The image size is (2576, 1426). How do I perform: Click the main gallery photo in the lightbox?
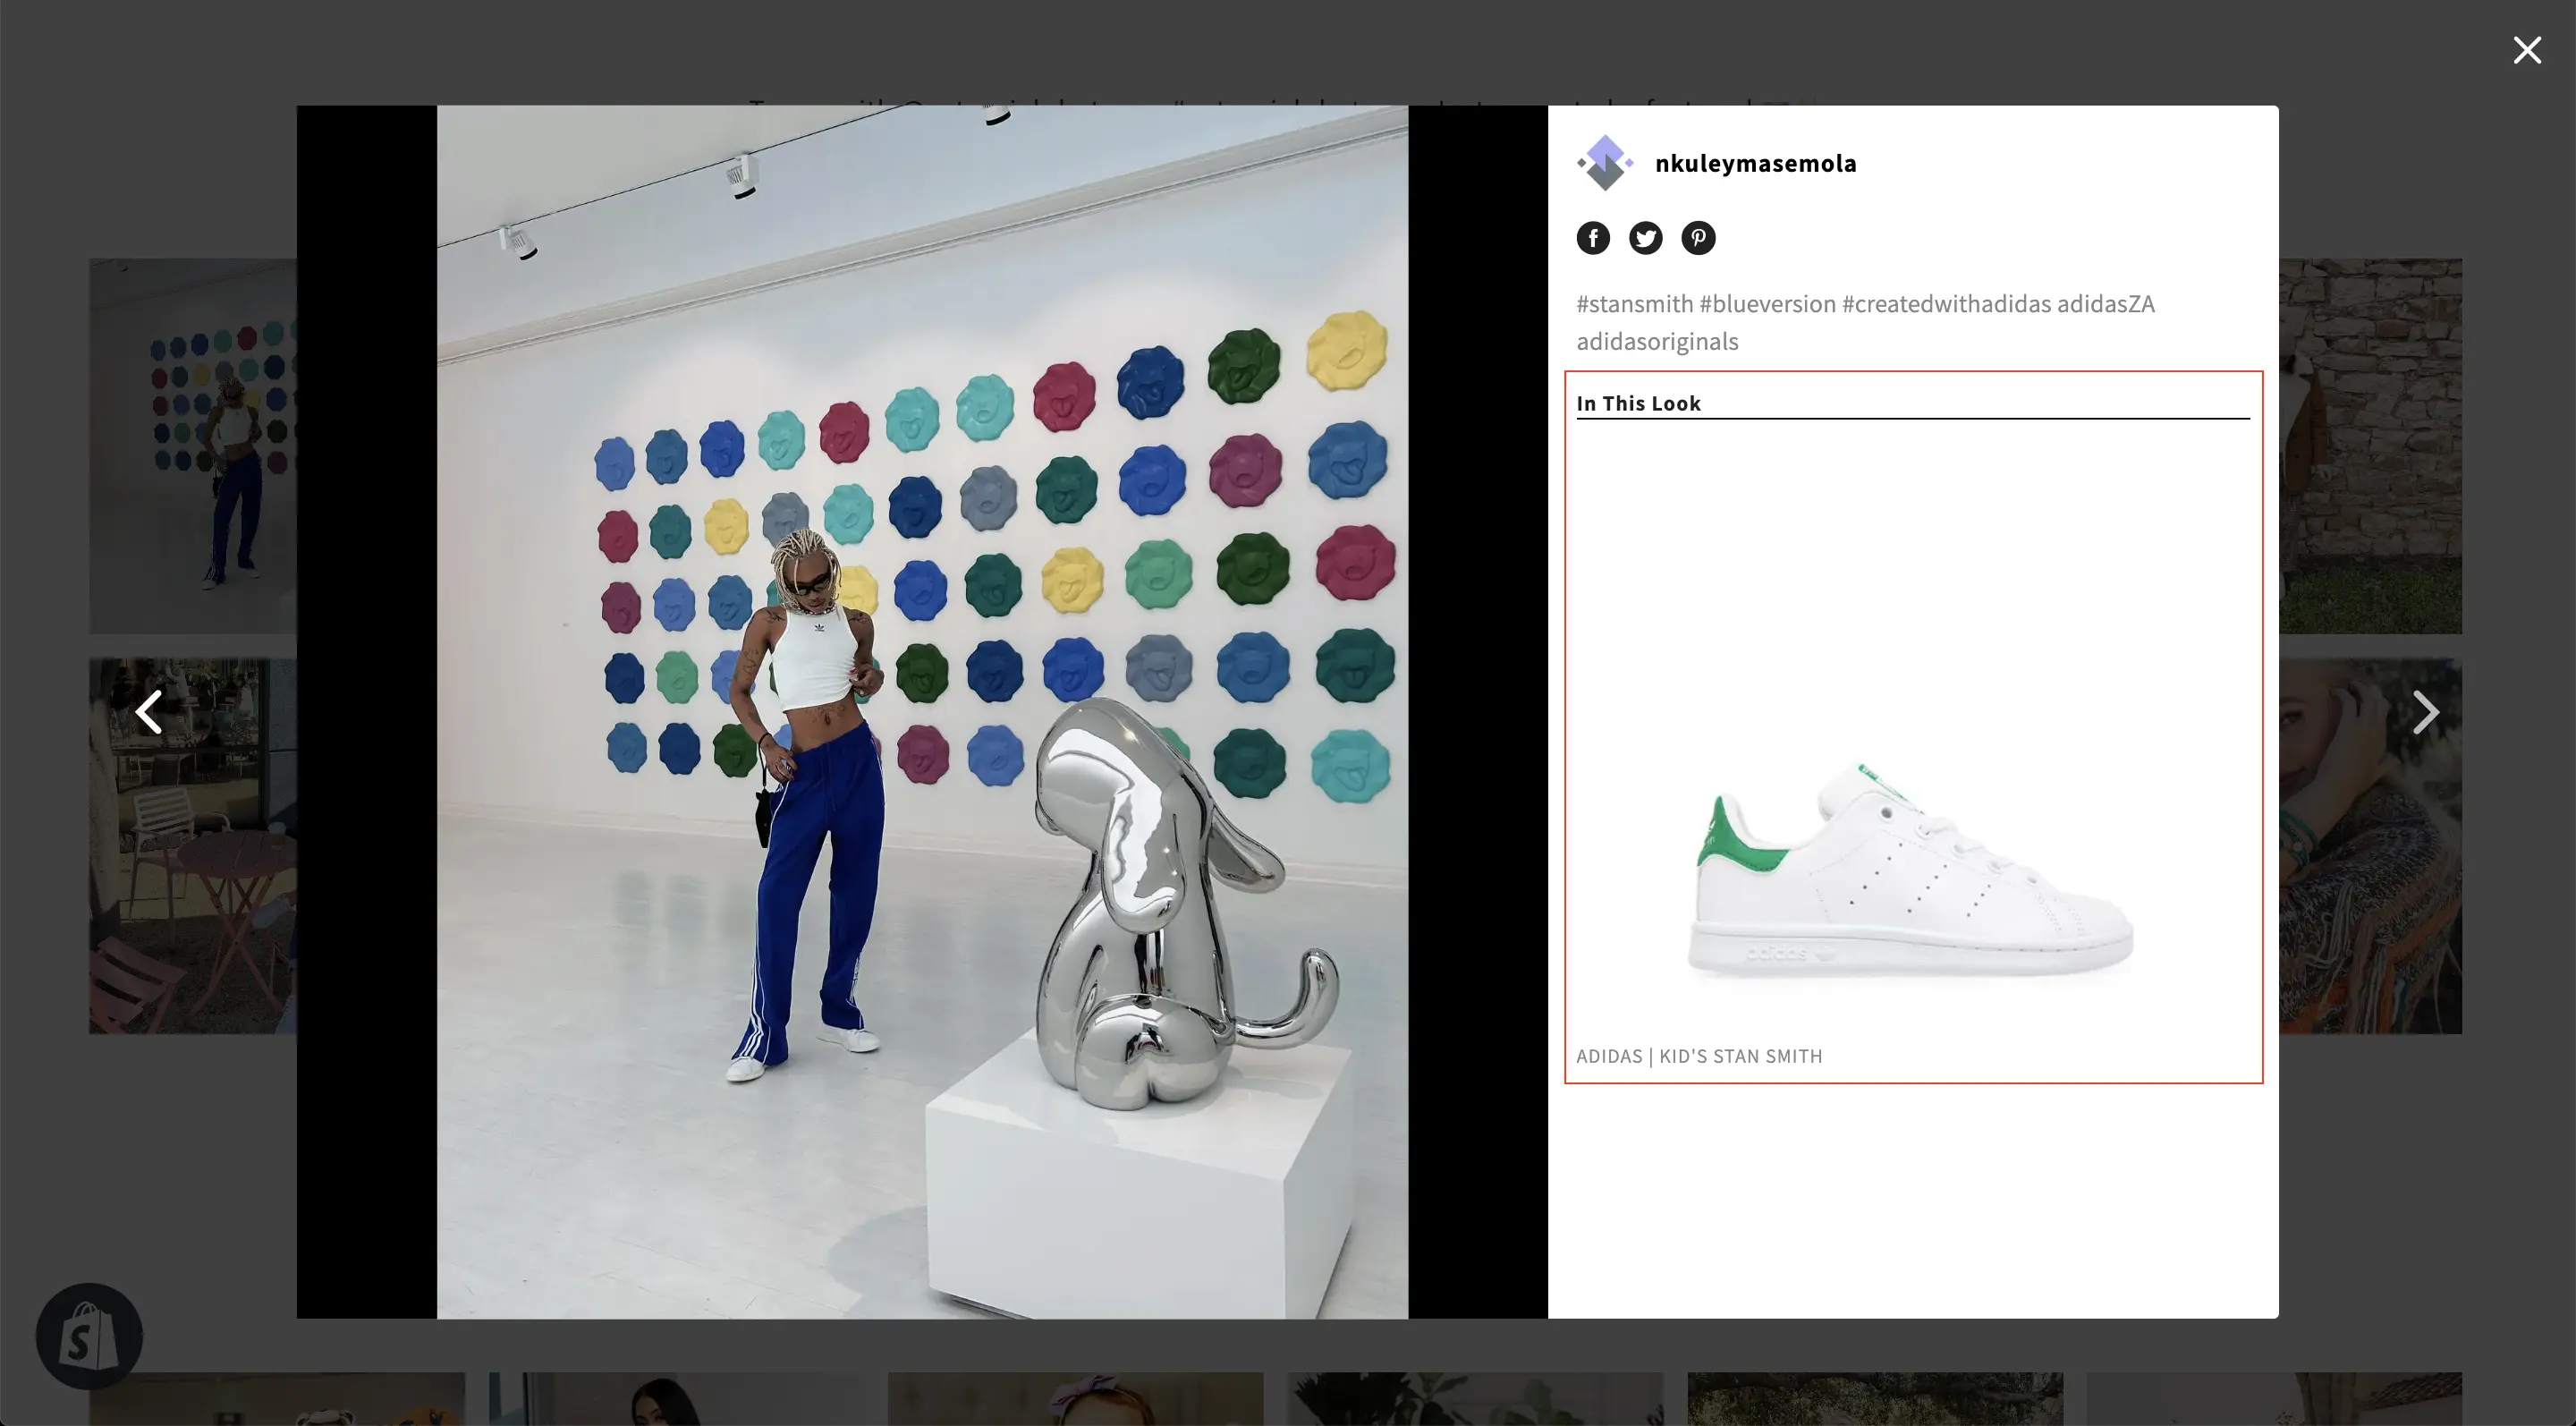[922, 712]
